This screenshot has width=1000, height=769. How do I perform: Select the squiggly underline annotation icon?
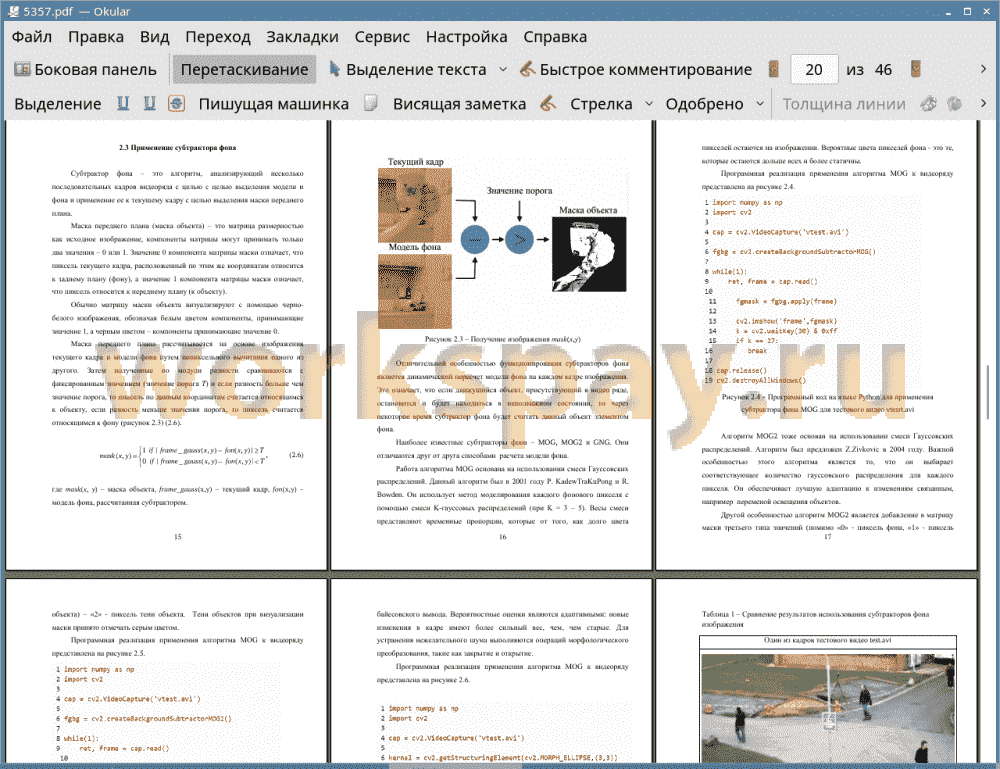pos(149,104)
